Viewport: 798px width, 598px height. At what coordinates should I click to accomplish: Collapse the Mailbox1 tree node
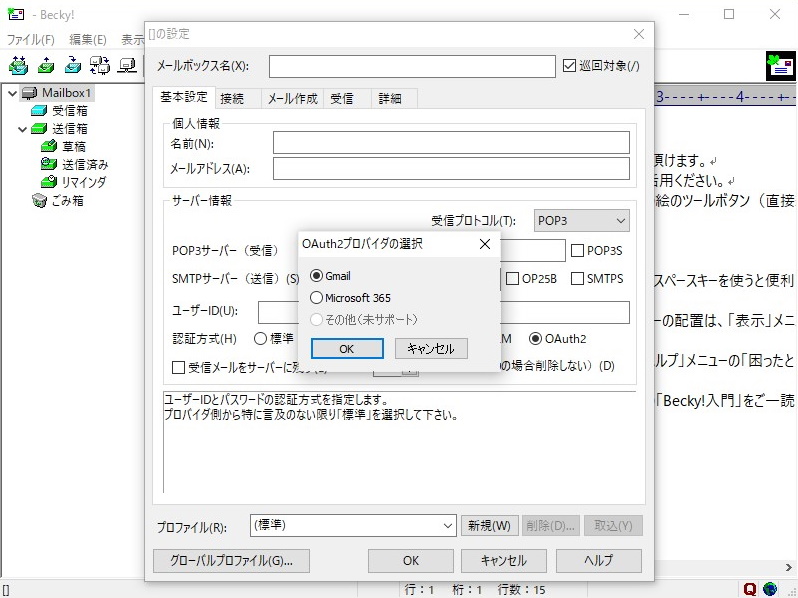coord(13,93)
